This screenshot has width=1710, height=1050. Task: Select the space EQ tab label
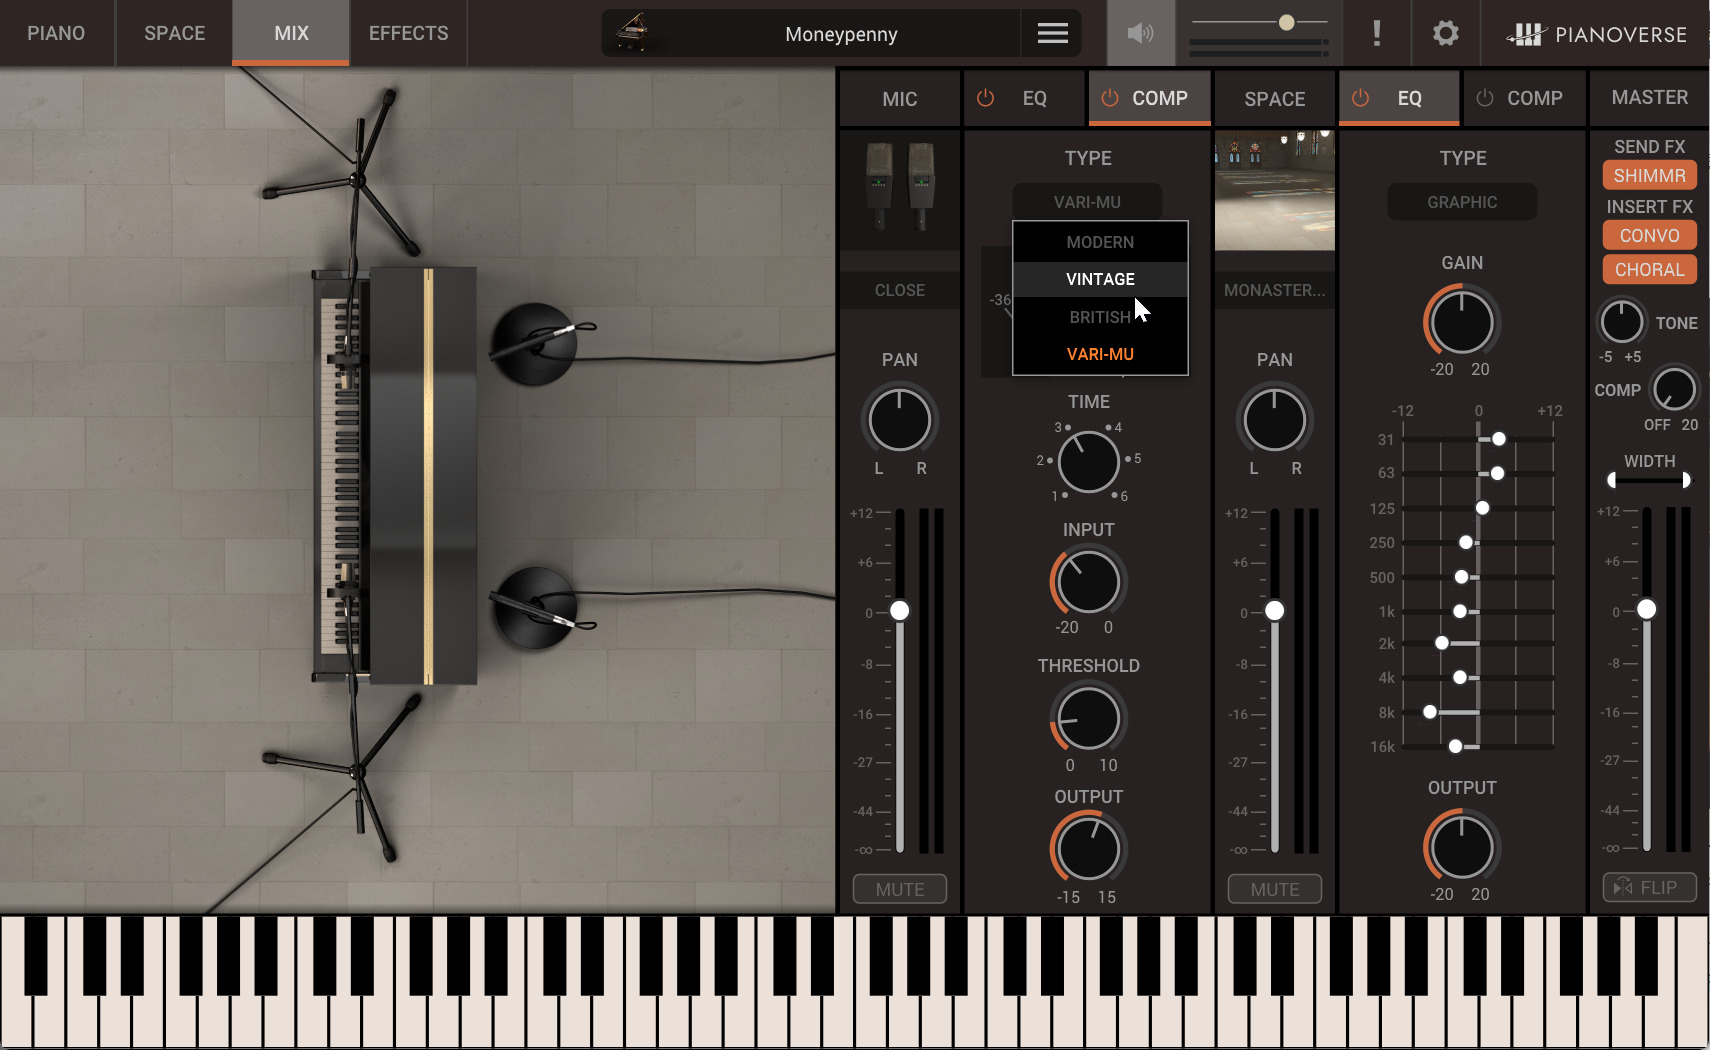pyautogui.click(x=1409, y=98)
